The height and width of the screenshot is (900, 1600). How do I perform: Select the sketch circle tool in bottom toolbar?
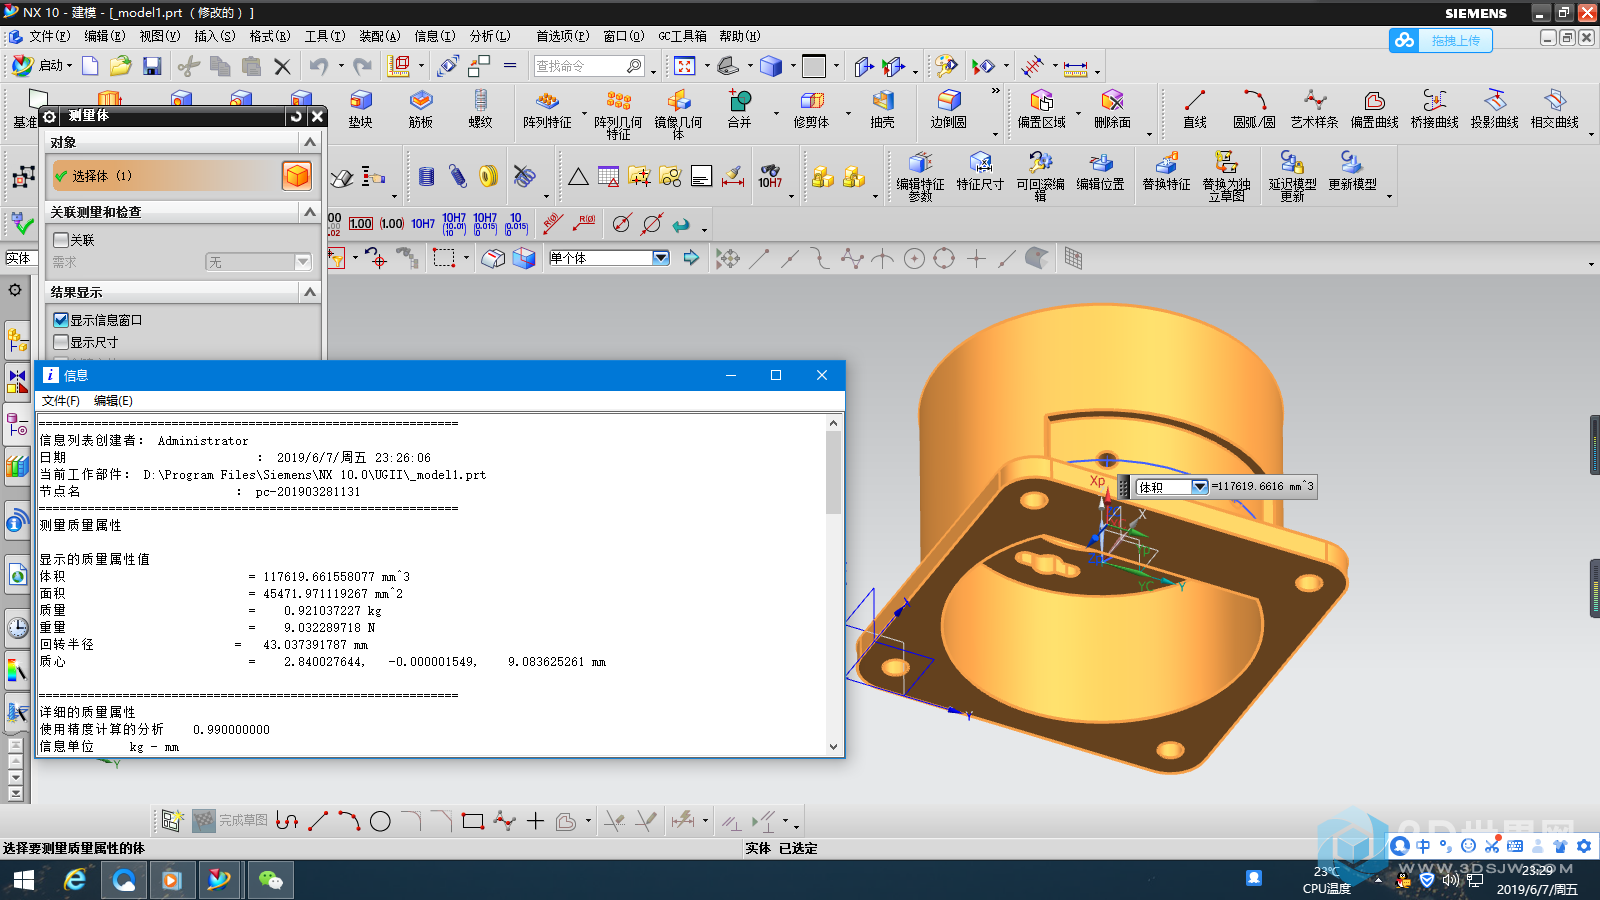[380, 821]
